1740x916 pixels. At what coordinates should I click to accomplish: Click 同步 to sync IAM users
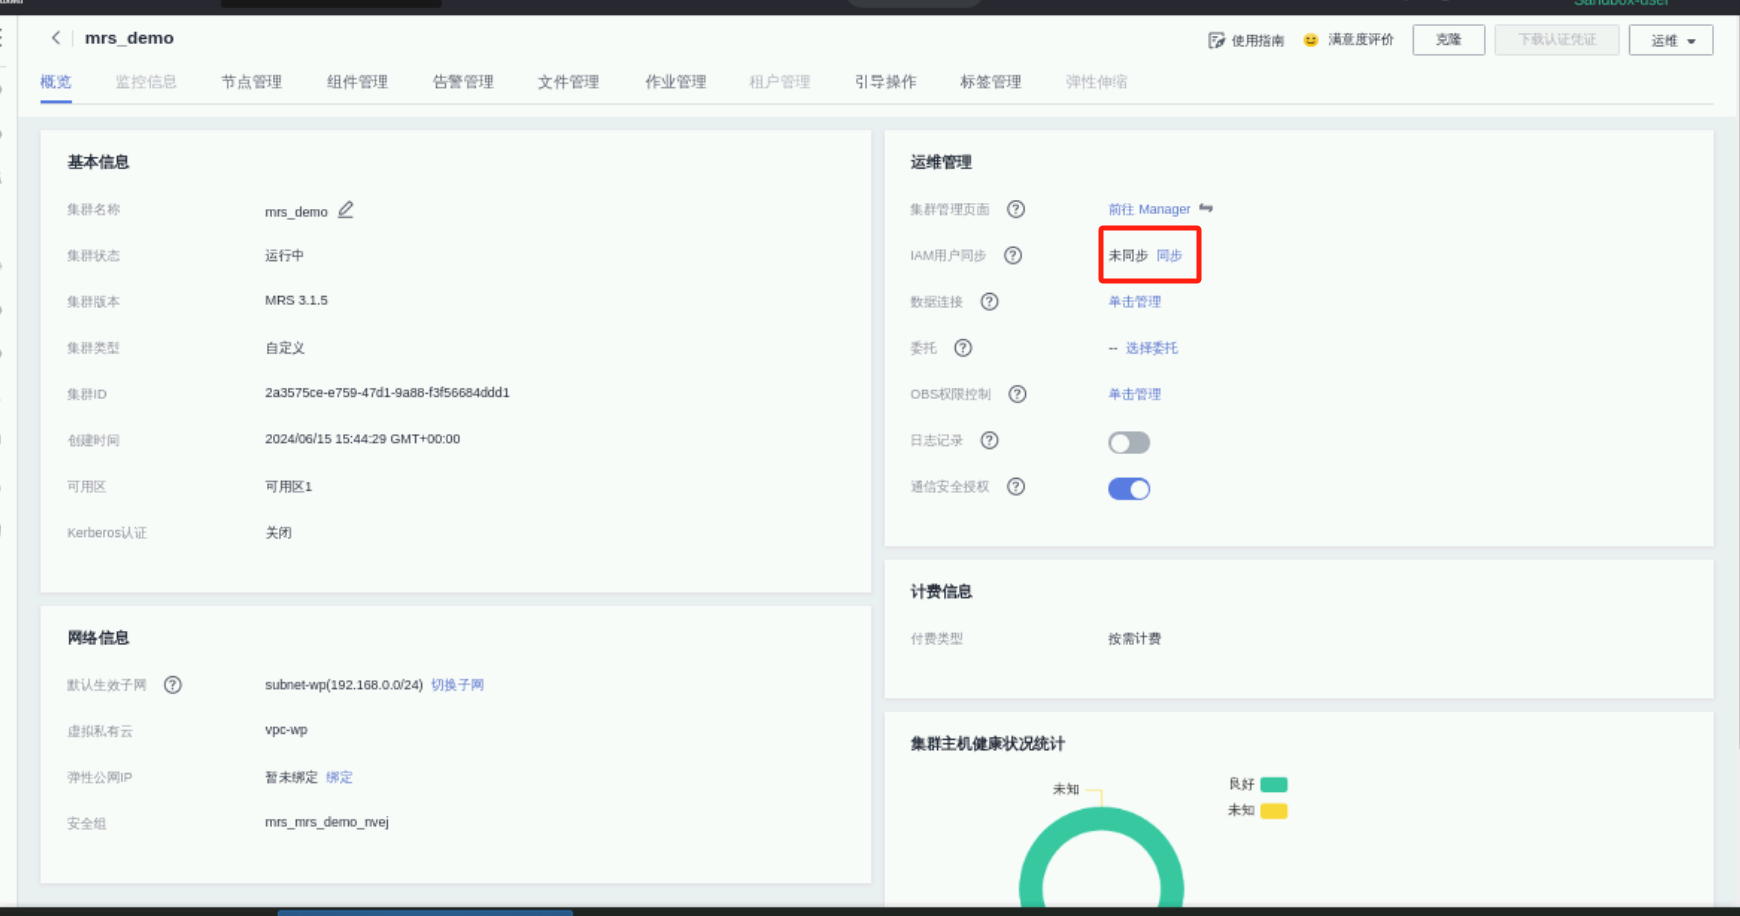coord(1169,255)
